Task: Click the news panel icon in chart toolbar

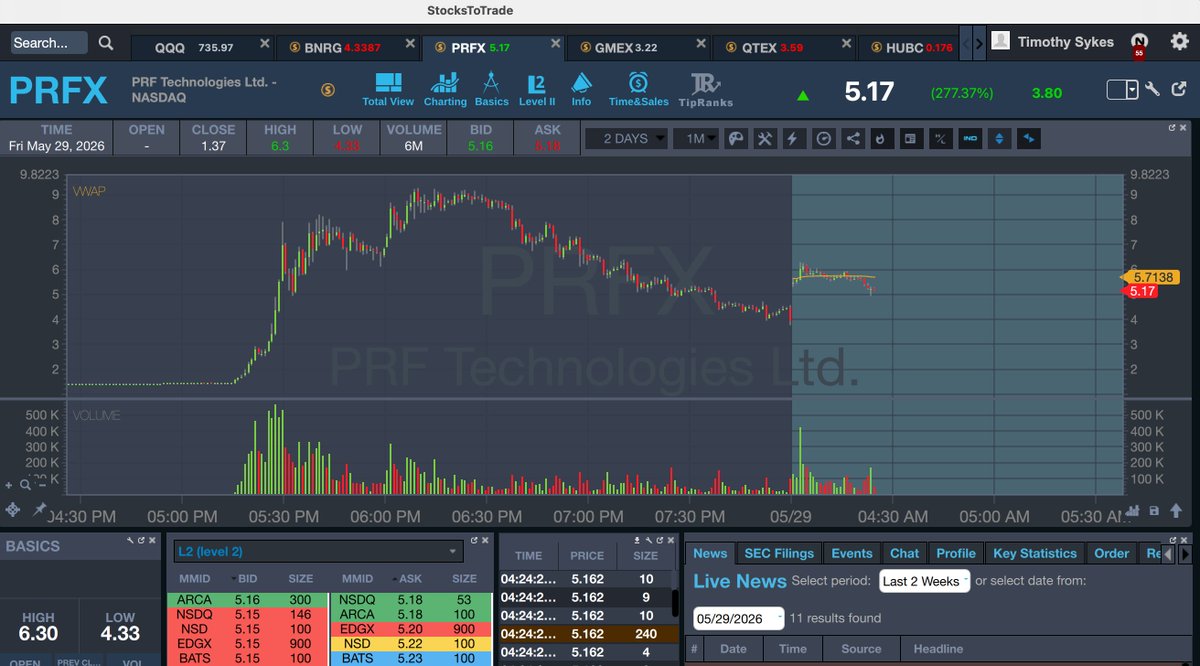Action: click(x=910, y=139)
